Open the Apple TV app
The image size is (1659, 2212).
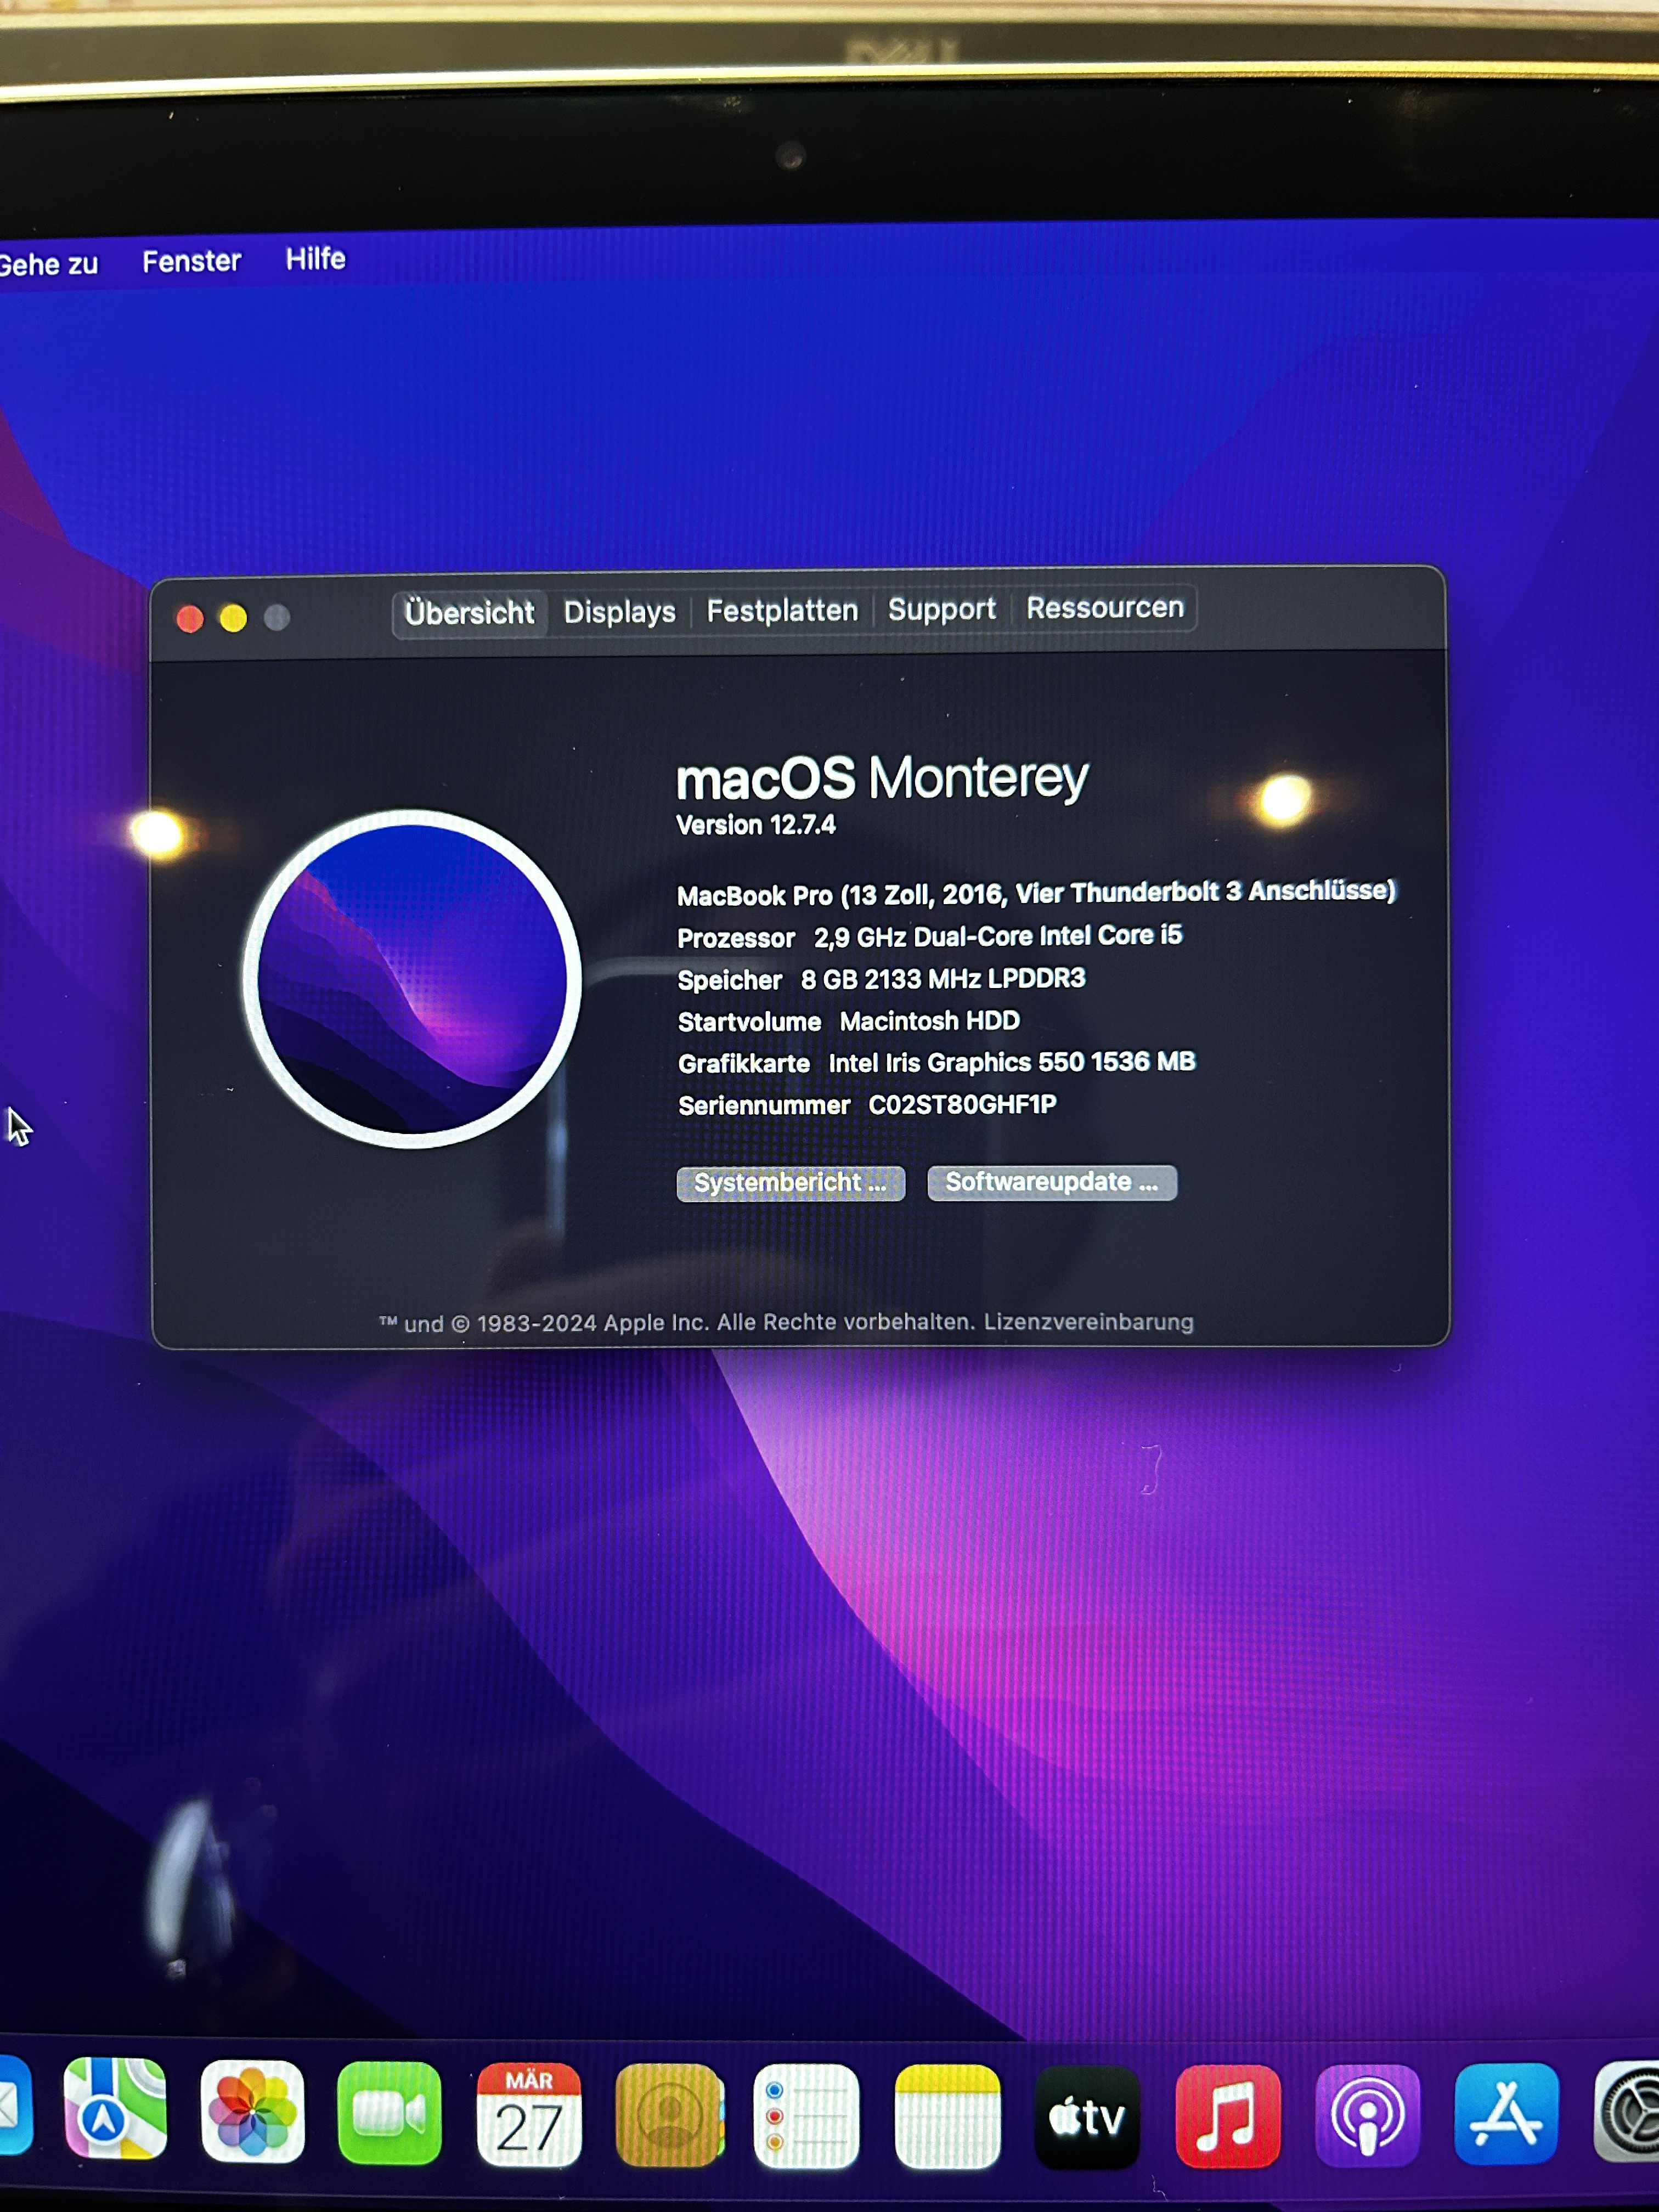[1087, 2117]
